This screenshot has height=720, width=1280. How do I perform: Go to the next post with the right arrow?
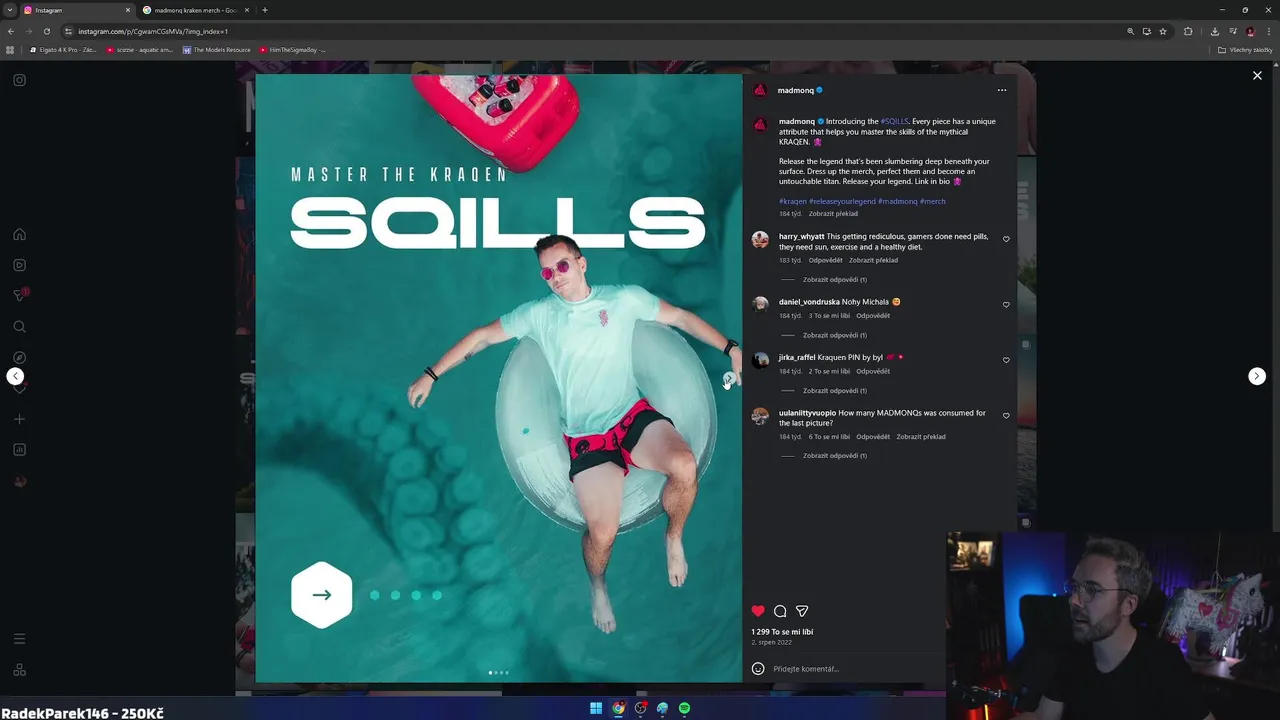[x=1257, y=376]
